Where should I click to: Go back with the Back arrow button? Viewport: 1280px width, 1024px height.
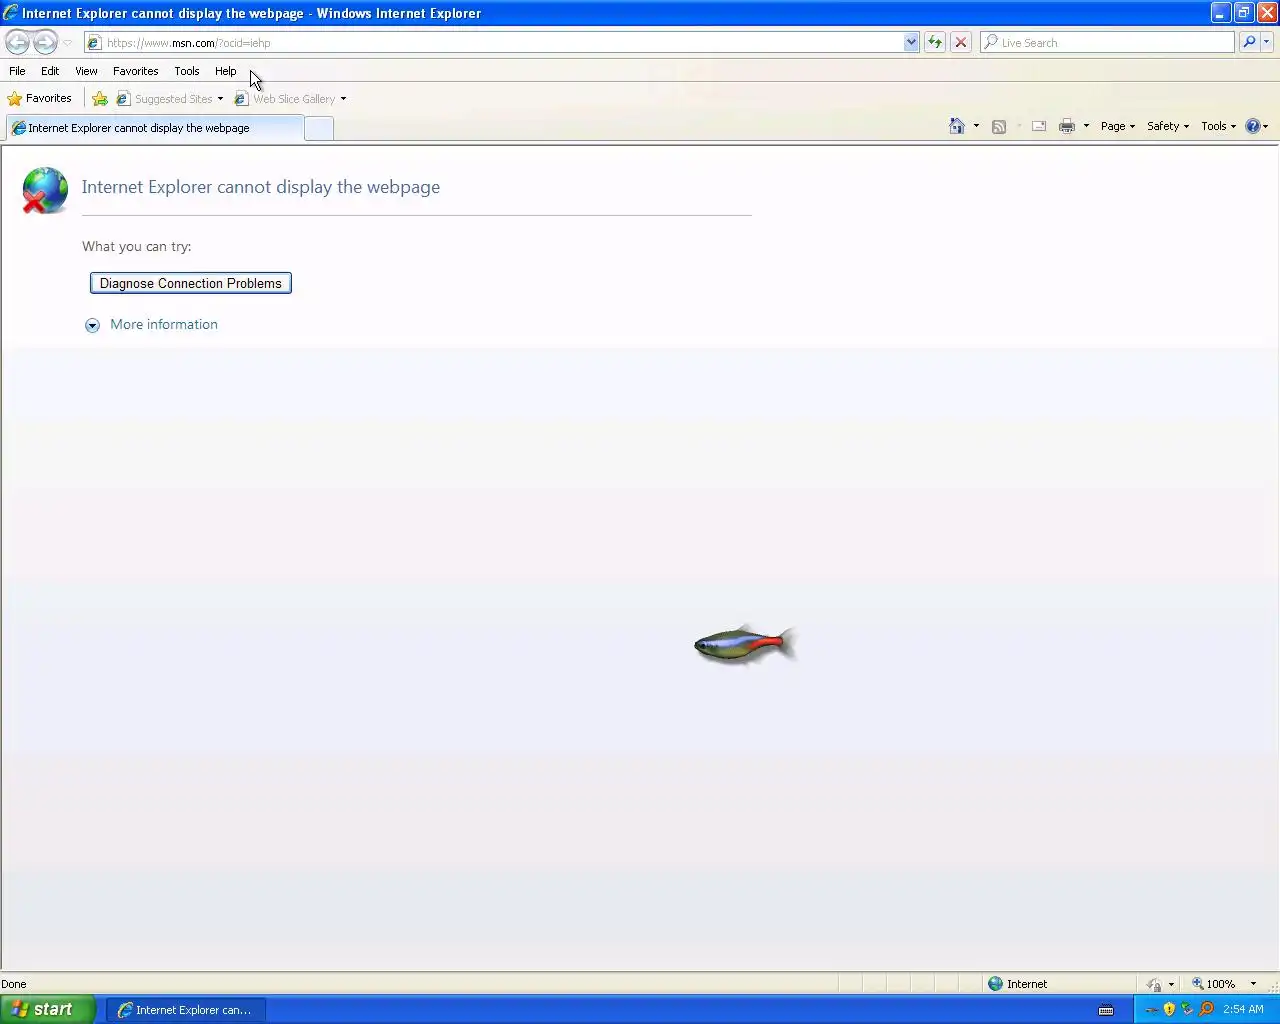[17, 42]
